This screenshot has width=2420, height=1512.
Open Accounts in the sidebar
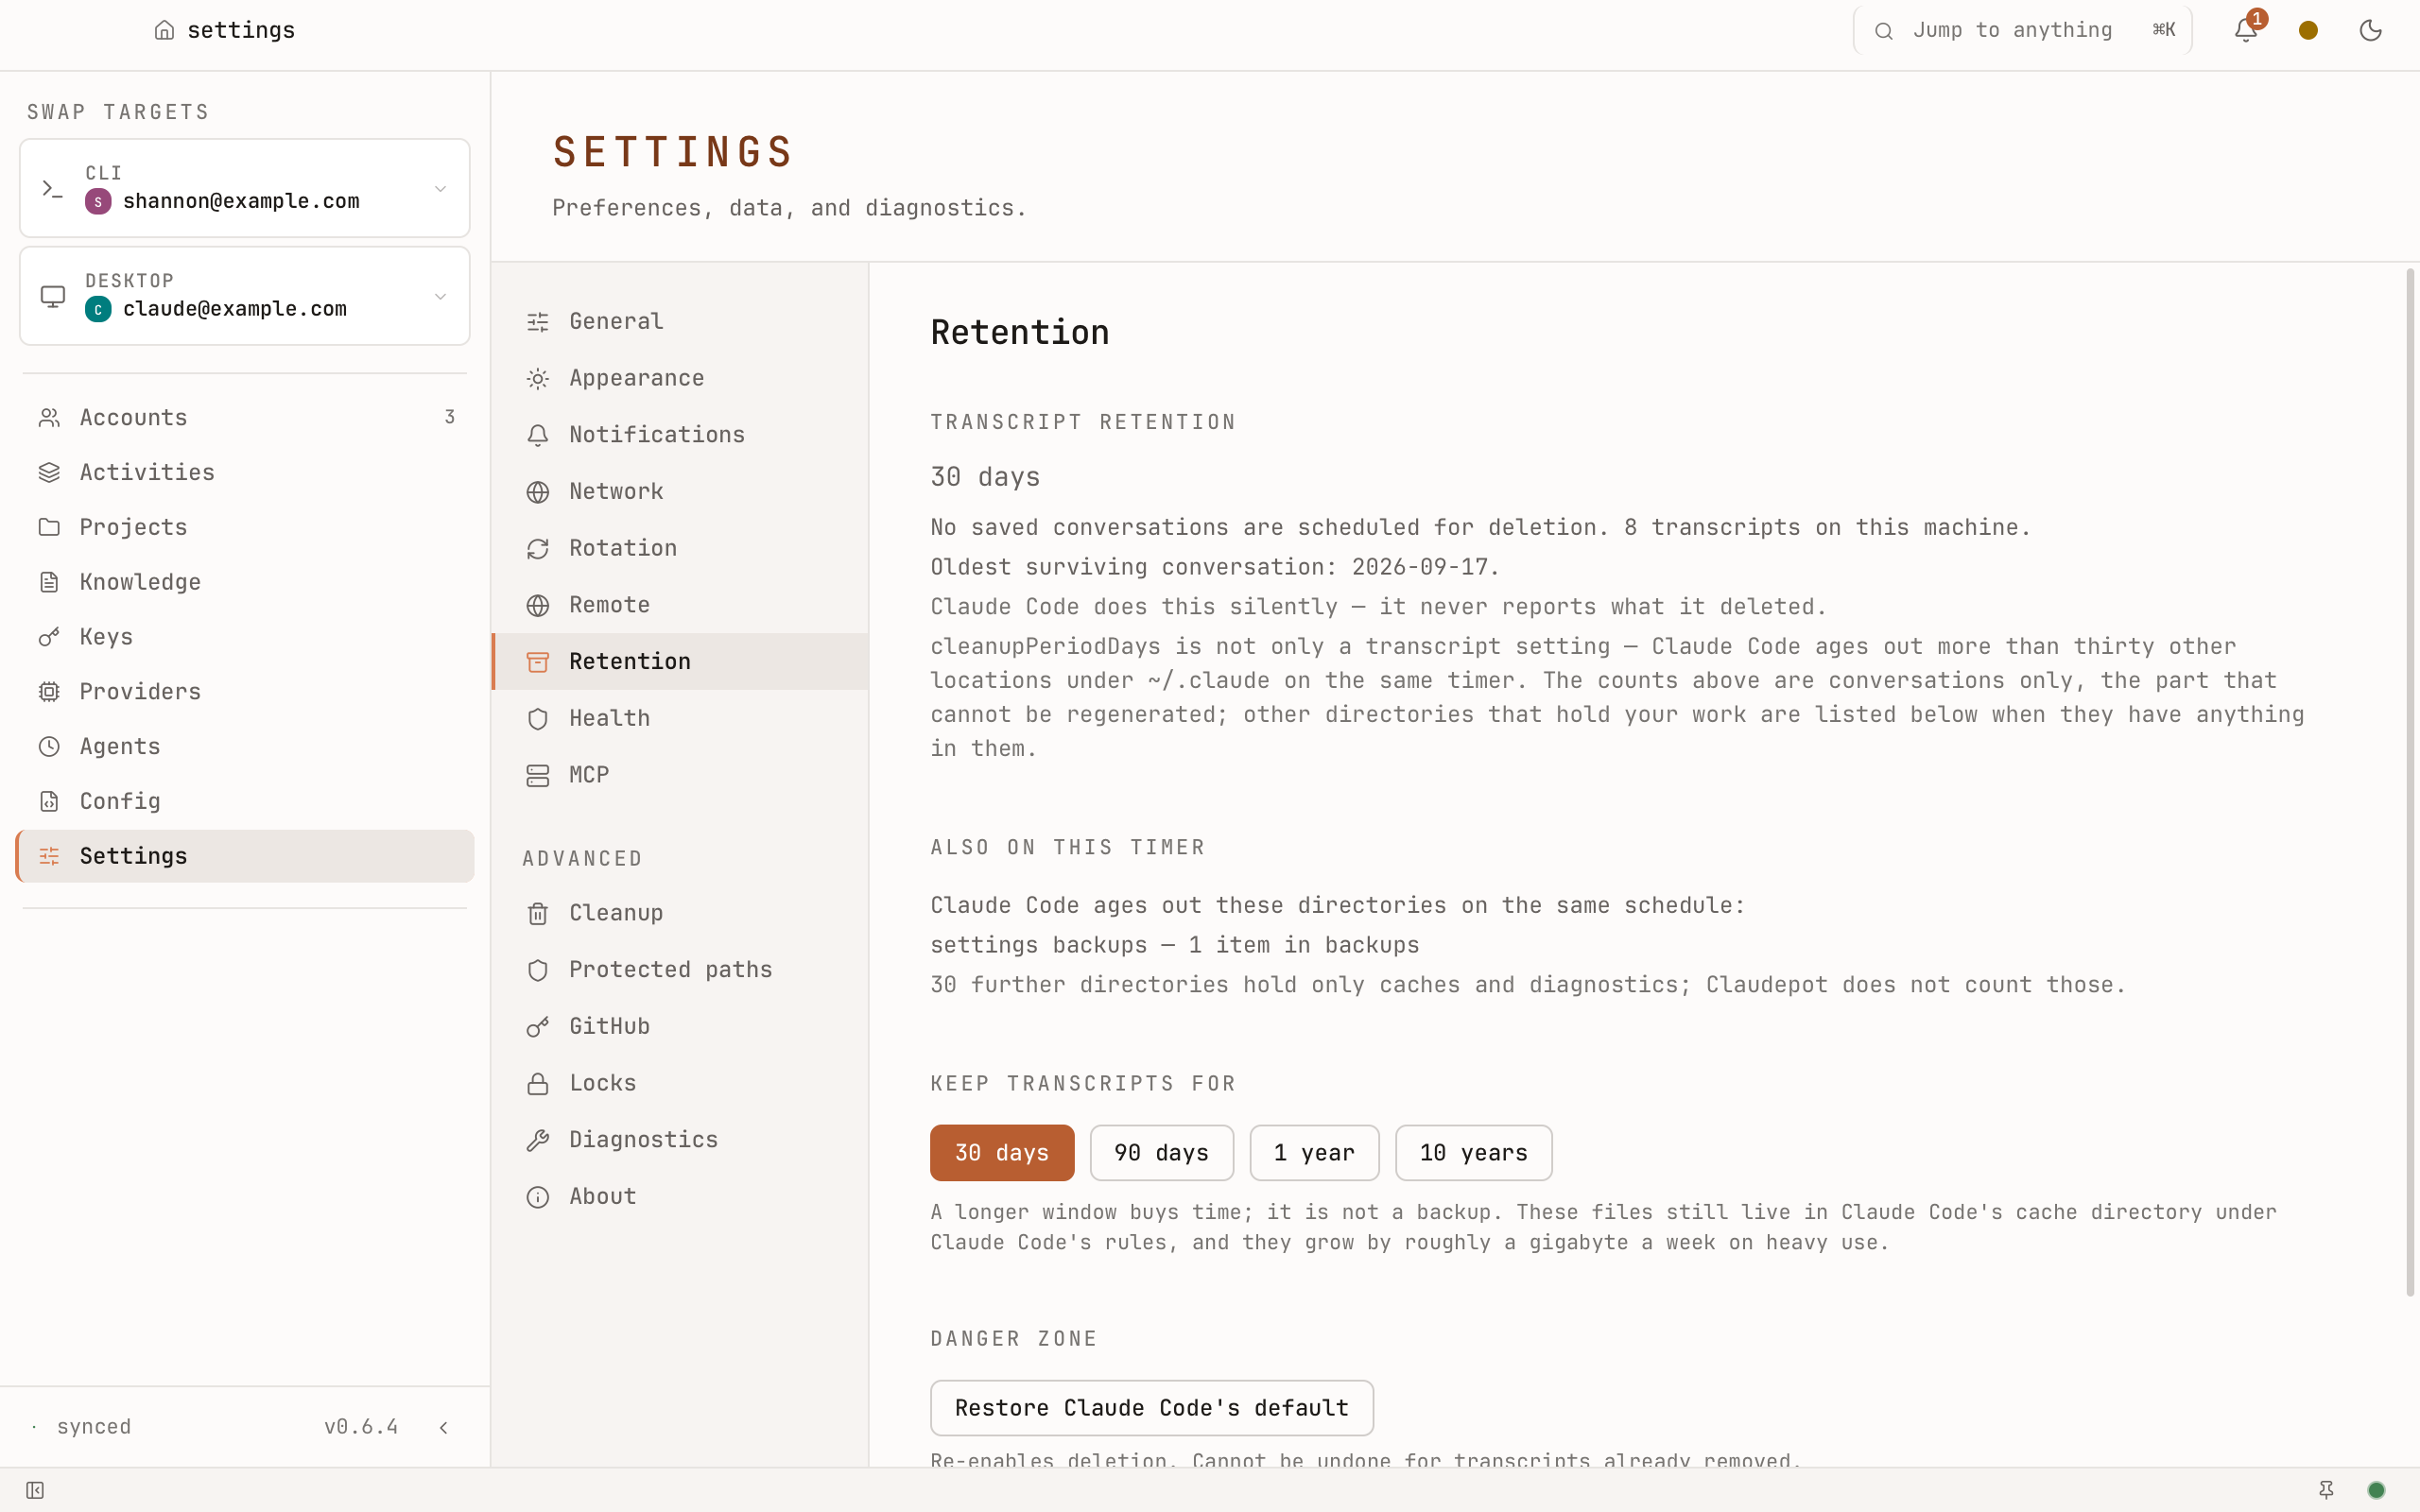pos(245,417)
